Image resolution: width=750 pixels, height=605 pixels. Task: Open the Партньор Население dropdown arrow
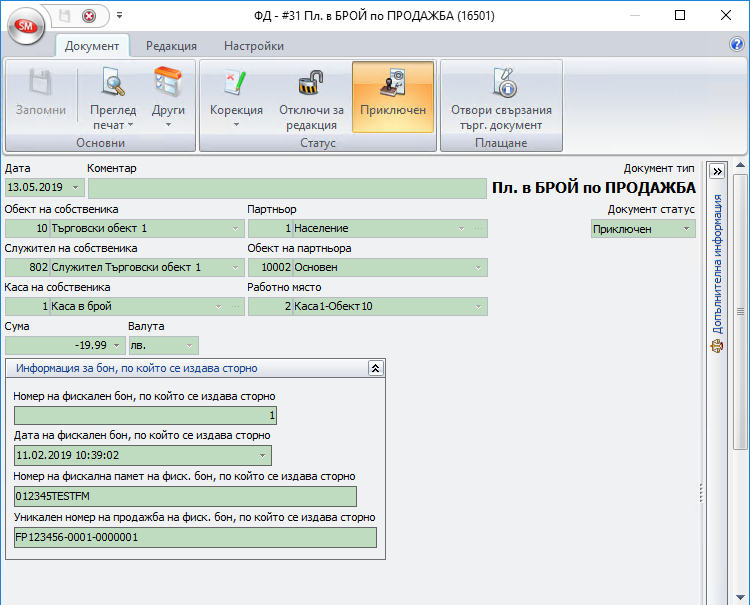[x=462, y=229]
